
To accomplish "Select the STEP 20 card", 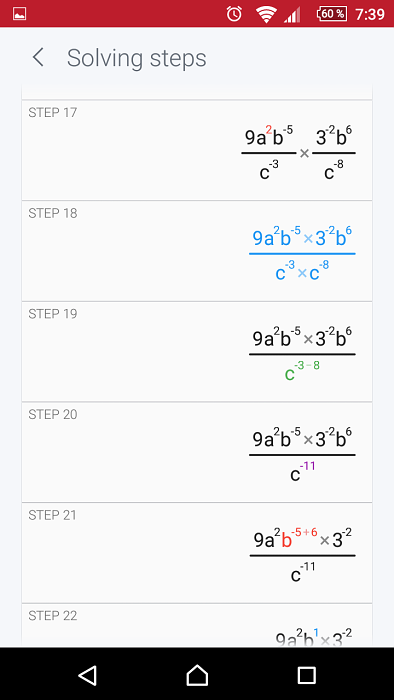I will [197, 452].
